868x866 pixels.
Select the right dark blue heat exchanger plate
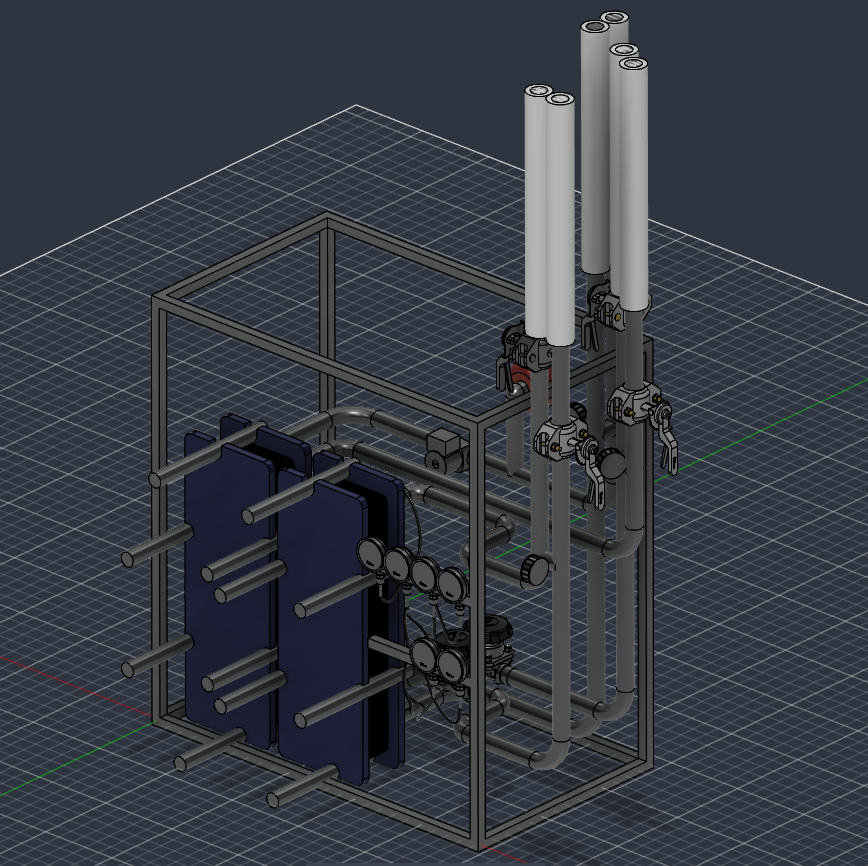pos(322,628)
